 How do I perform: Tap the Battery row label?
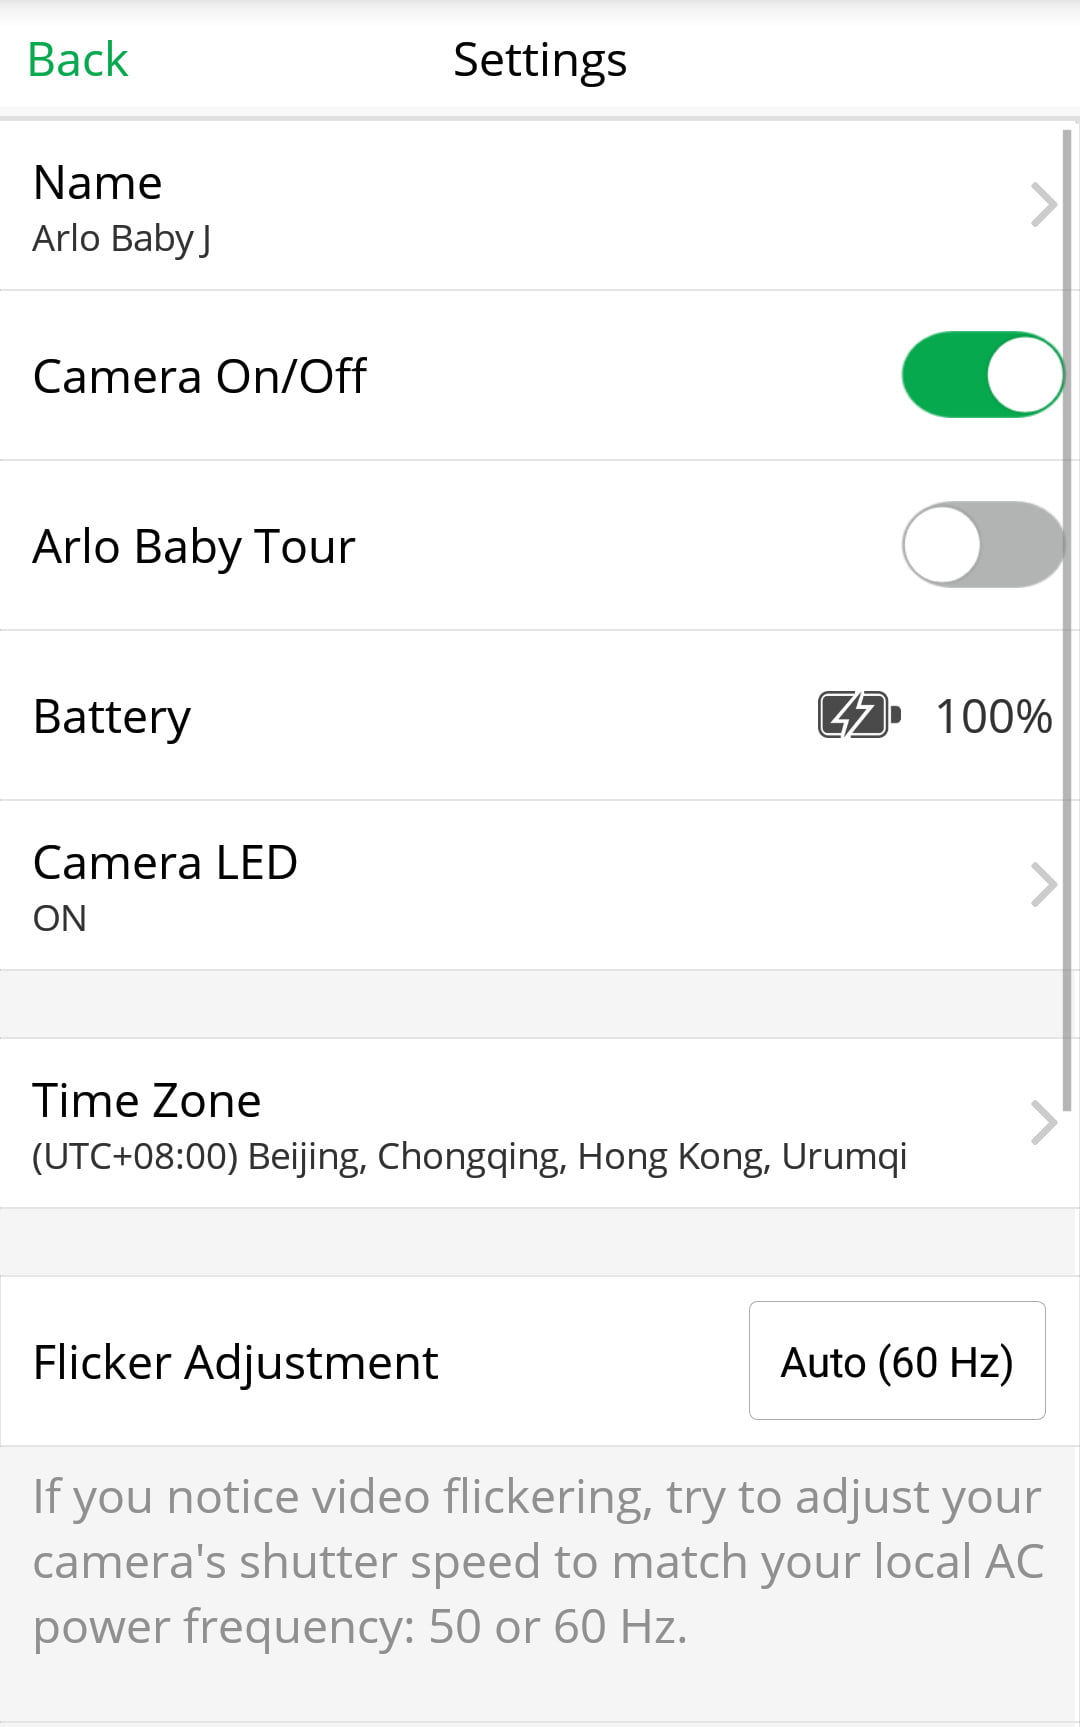tap(112, 717)
